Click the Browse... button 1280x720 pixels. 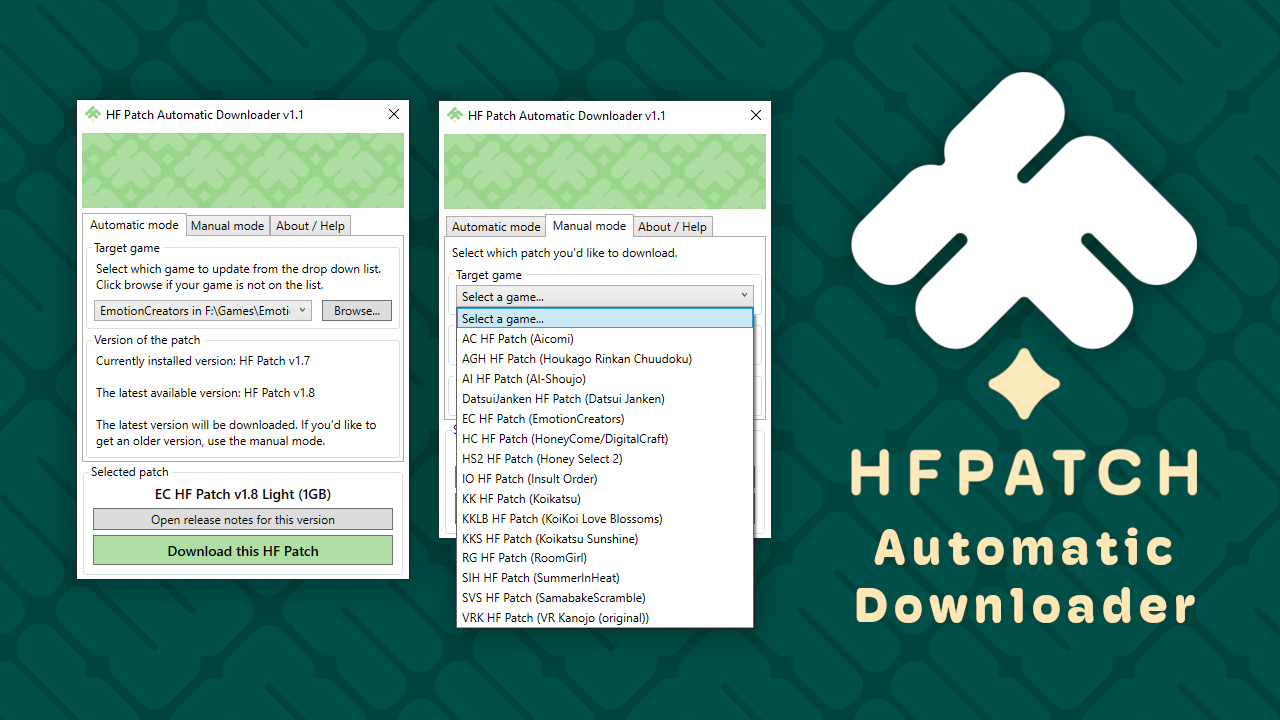[x=357, y=311]
